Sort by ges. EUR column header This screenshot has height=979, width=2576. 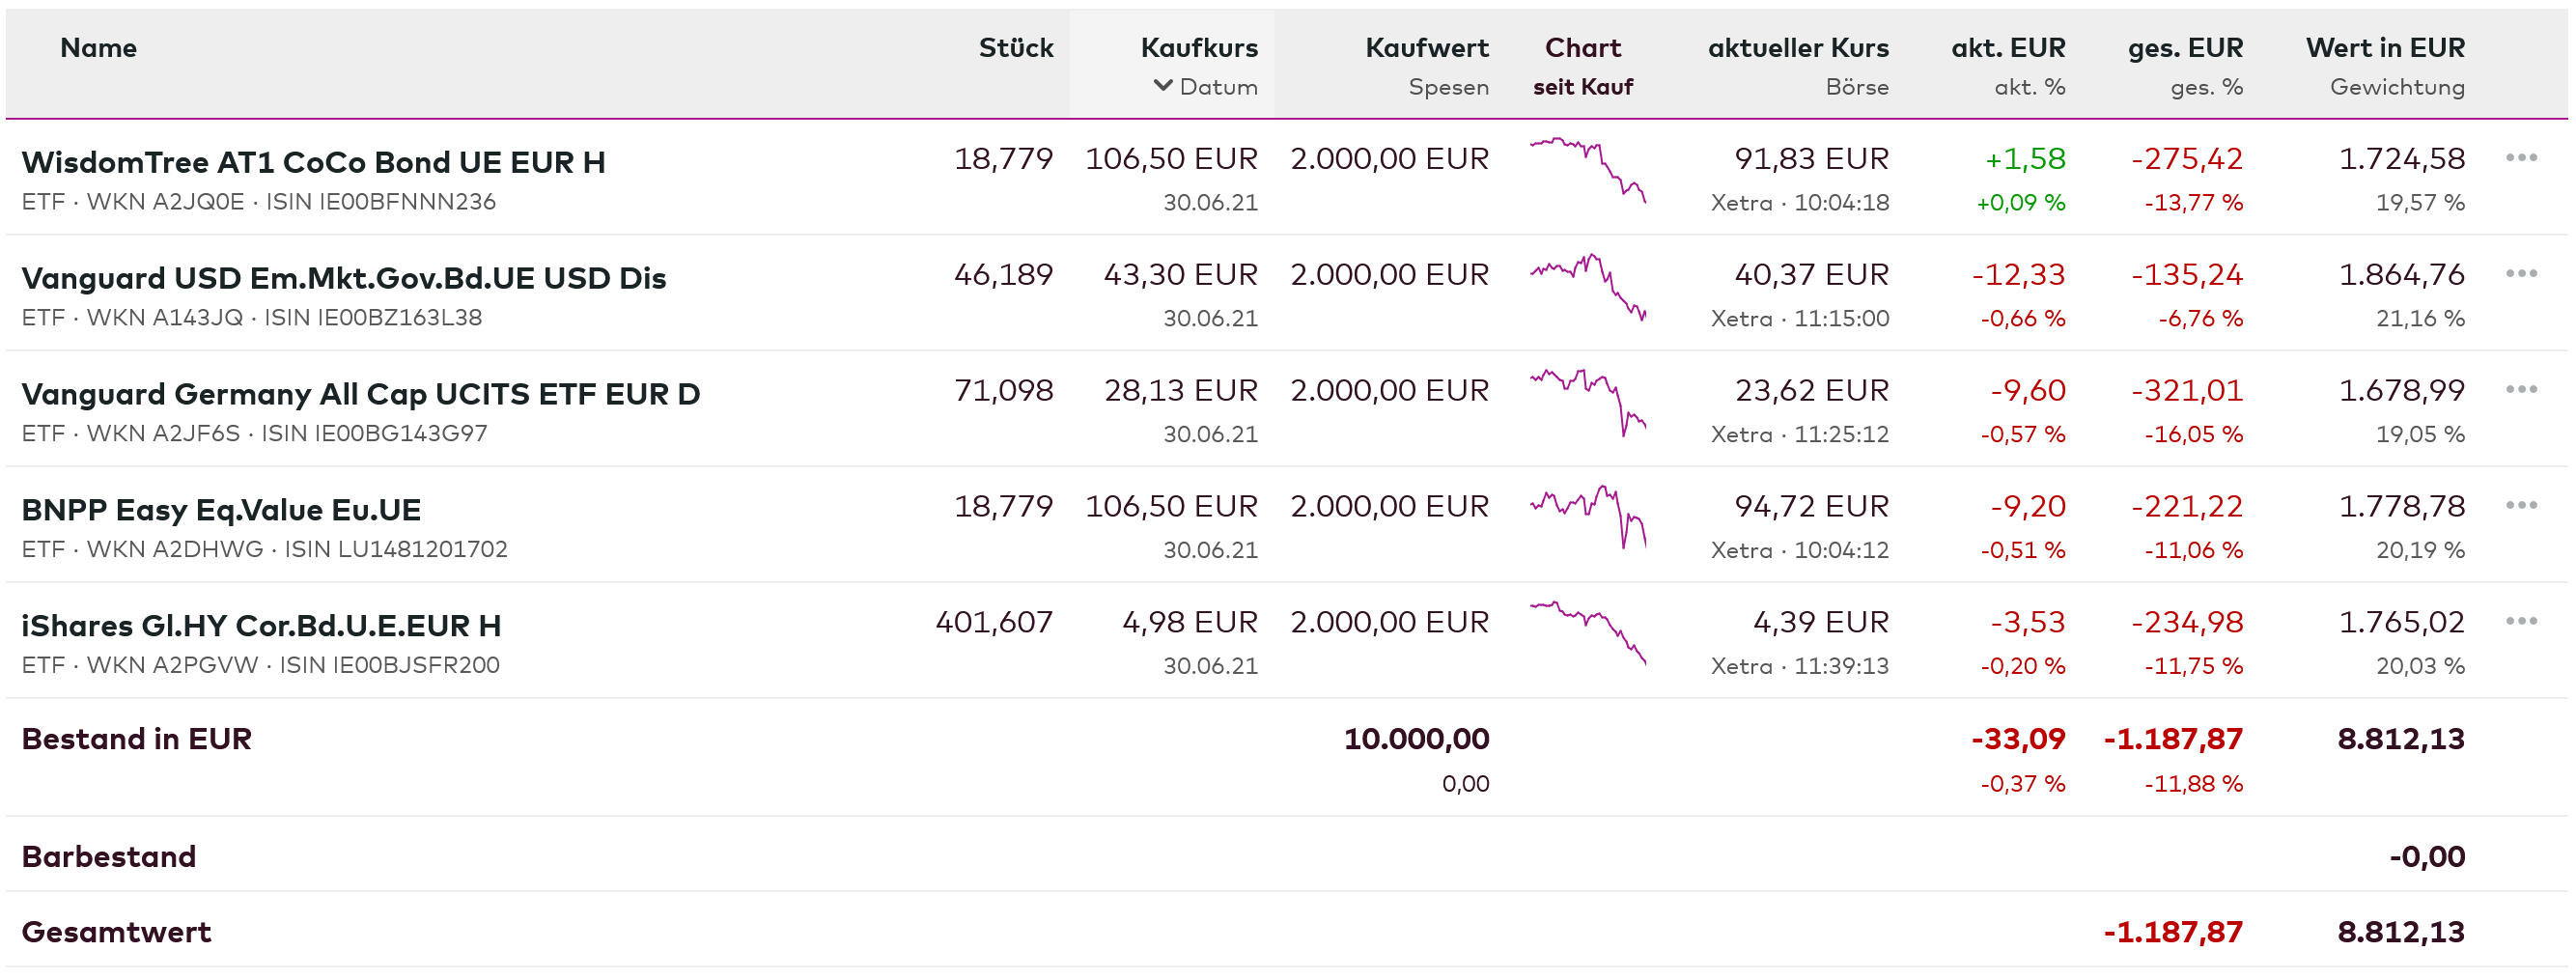pos(2184,48)
